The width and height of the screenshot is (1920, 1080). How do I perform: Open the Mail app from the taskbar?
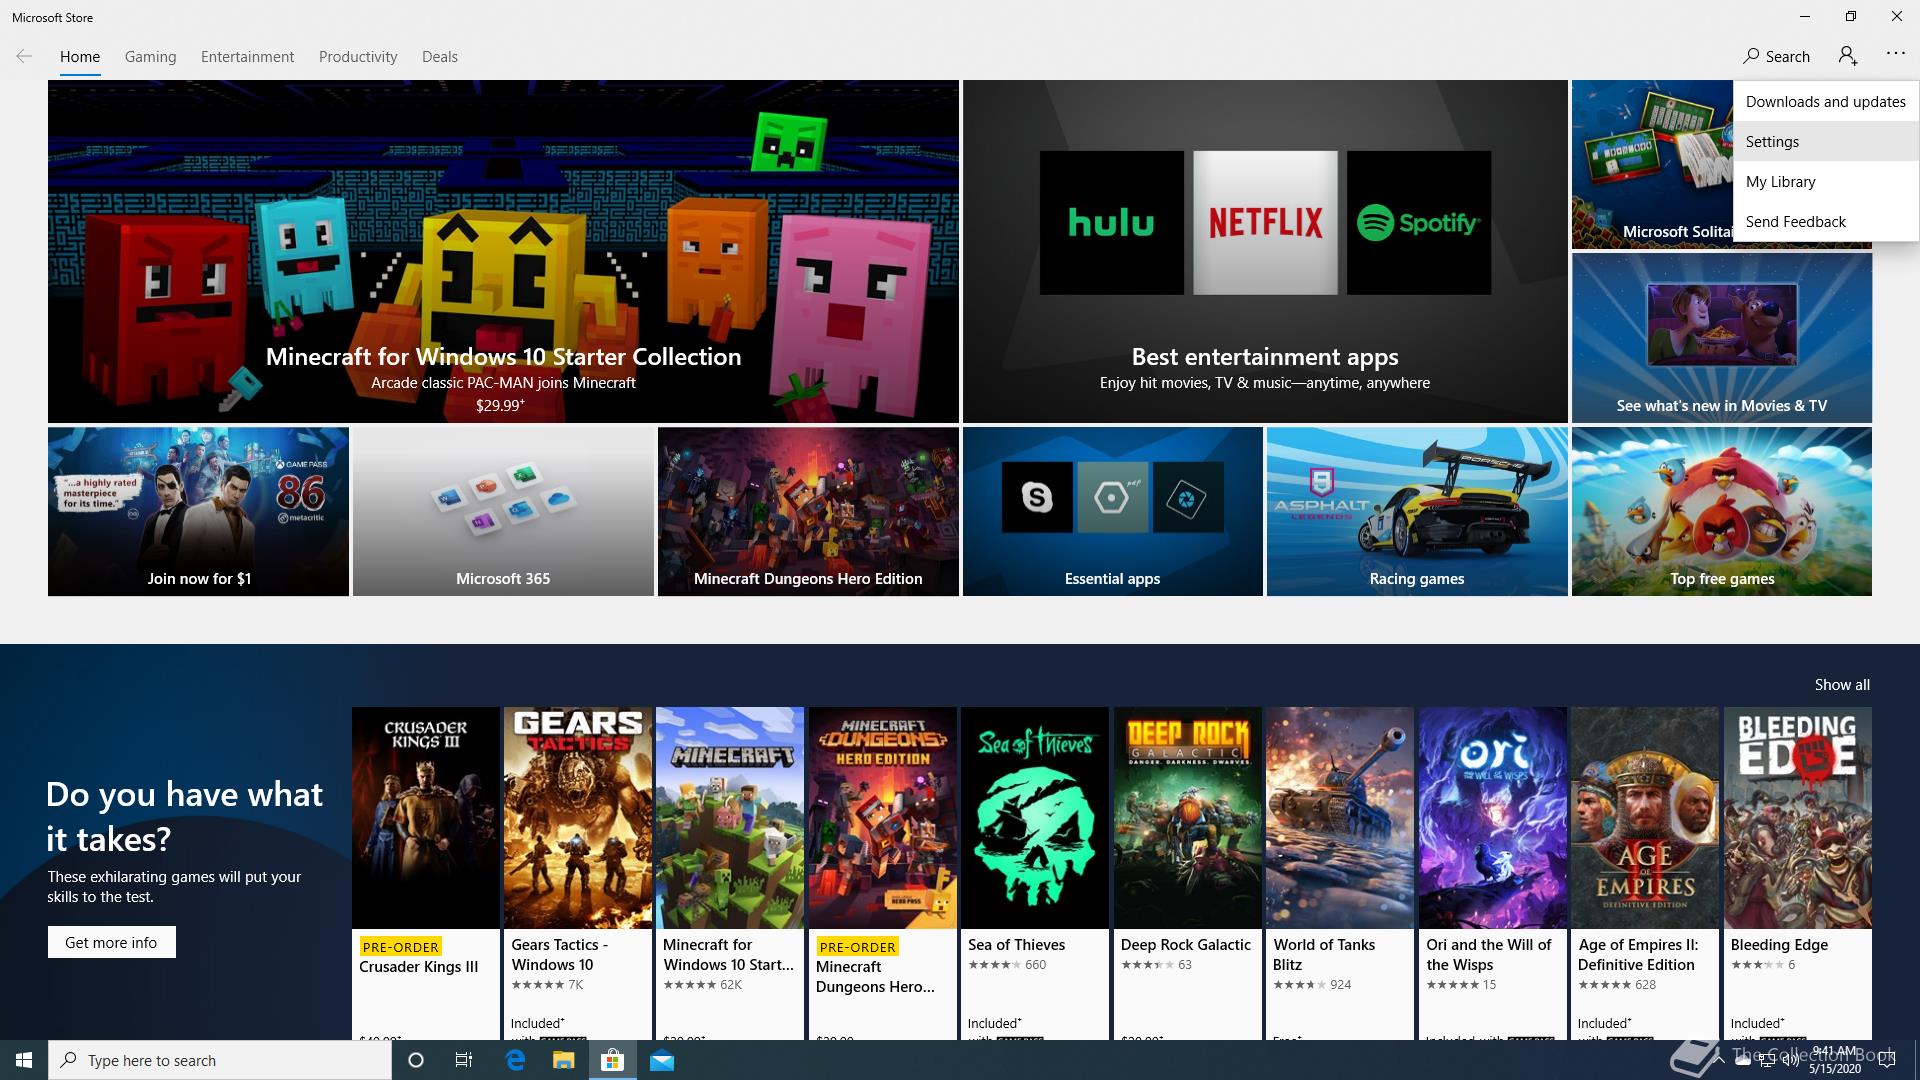coord(662,1060)
